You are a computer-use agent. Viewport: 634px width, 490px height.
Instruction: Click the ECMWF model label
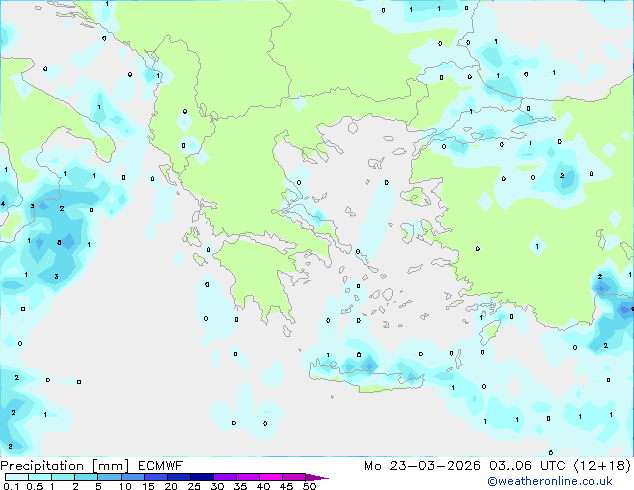click(x=161, y=466)
